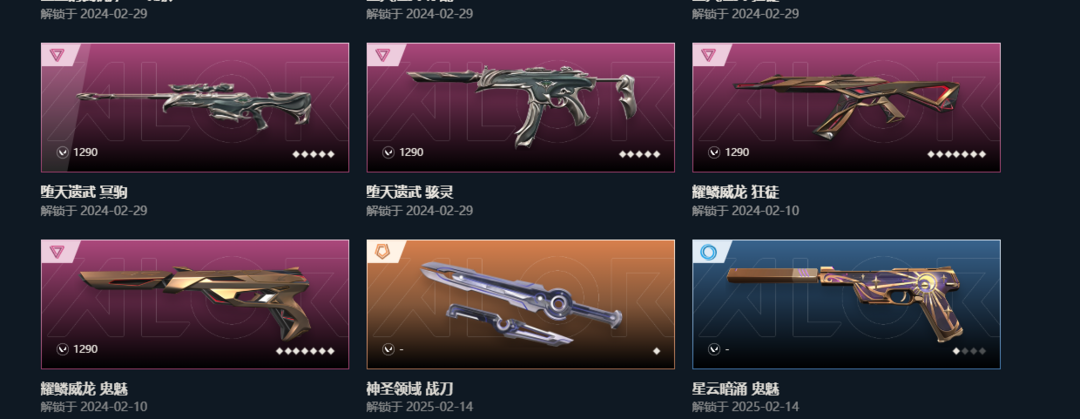Viewport: 1080px width, 419px height.
Task: Open the 神圣领域 战刀 melee skin card
Action: click(x=520, y=304)
